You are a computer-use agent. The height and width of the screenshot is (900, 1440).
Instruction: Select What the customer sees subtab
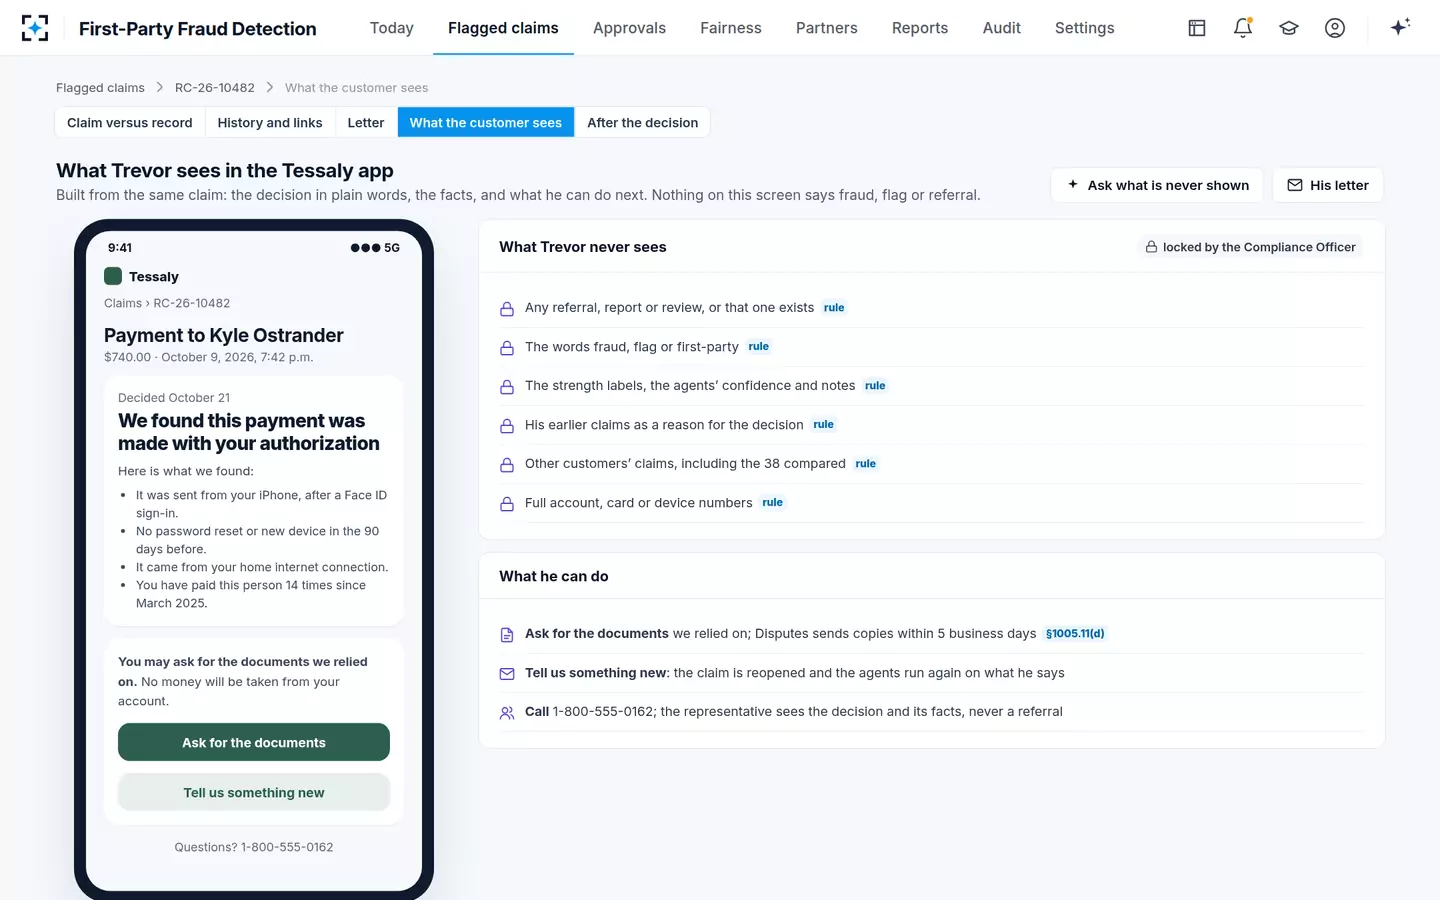(x=486, y=123)
